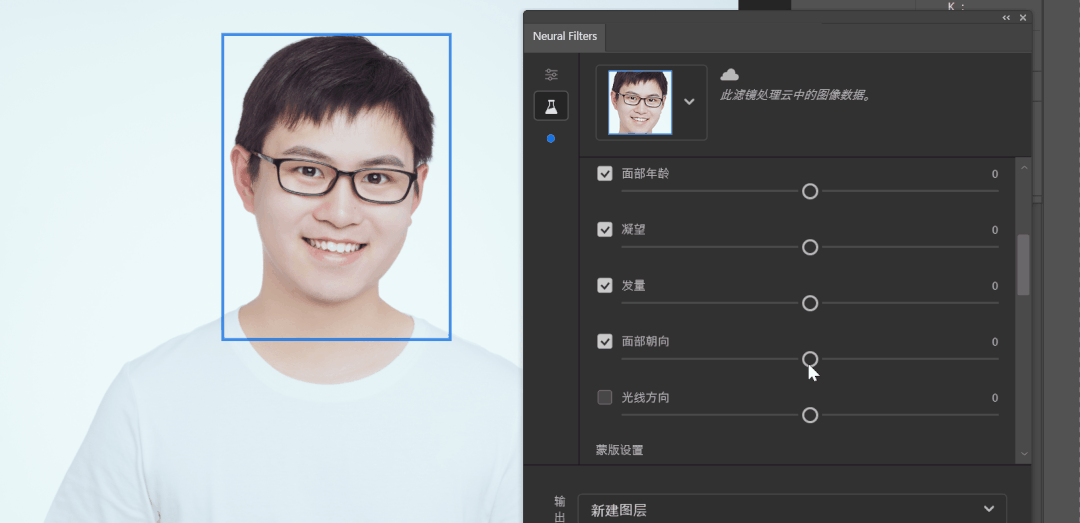Click the 面部朝向 value field
The width and height of the screenshot is (1080, 523).
pos(995,342)
